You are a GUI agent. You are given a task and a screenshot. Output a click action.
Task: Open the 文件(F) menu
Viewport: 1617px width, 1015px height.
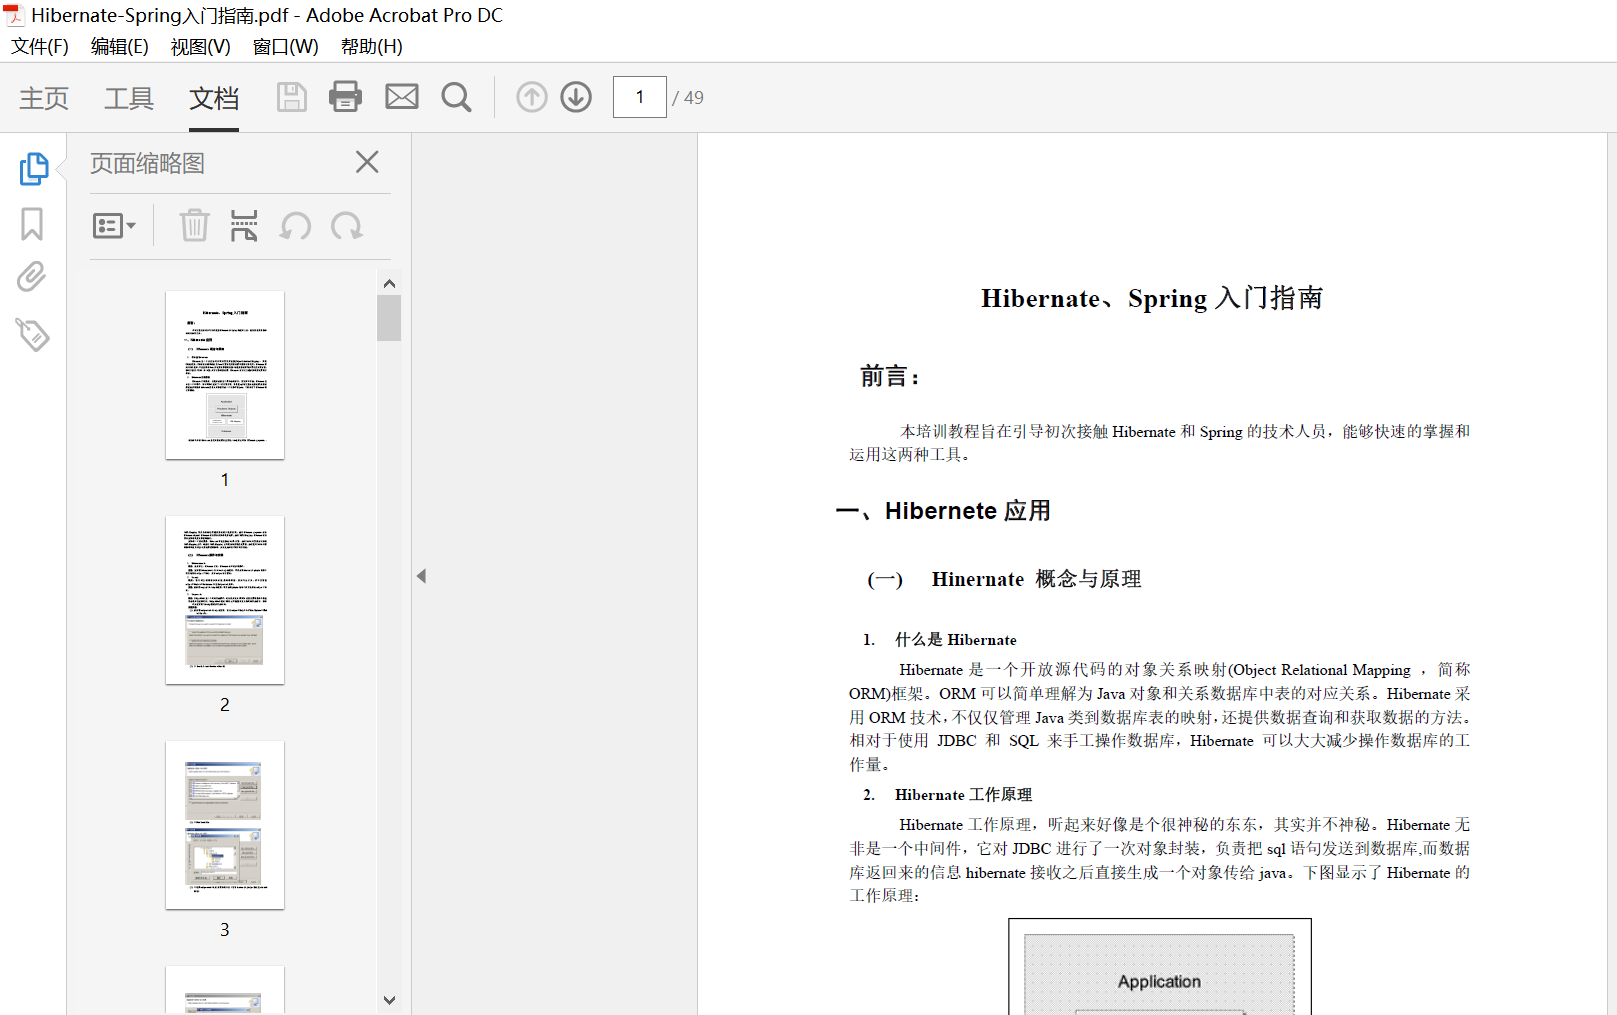coord(40,47)
